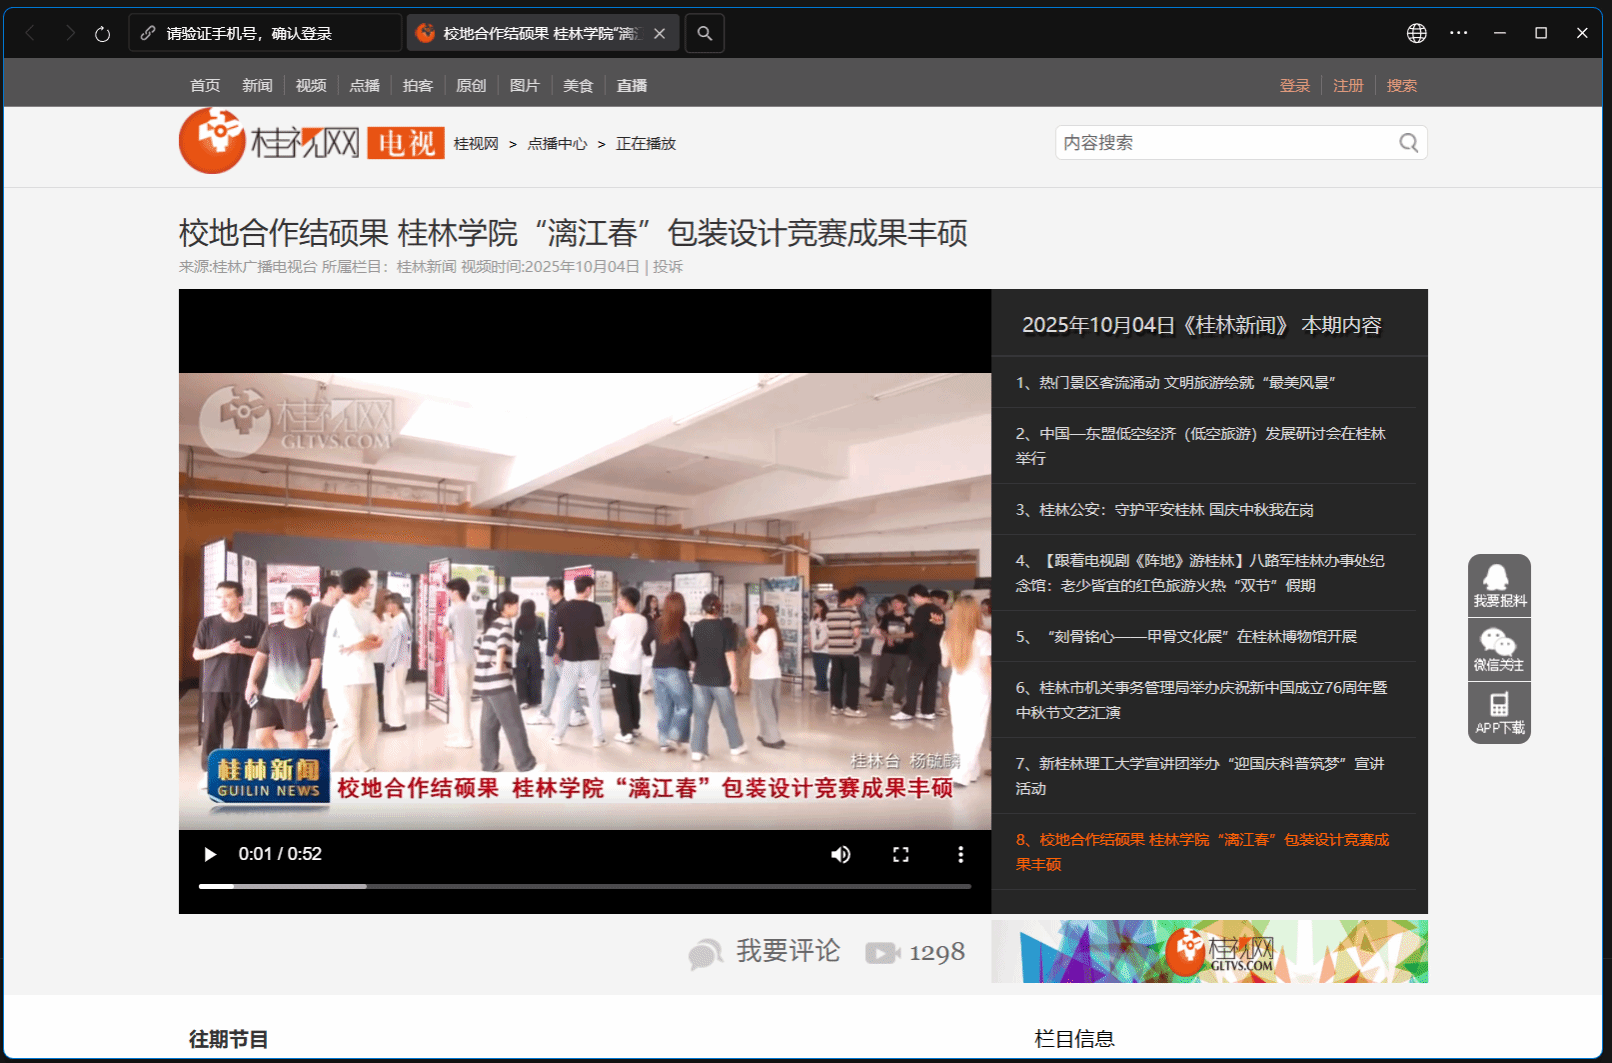Play the video
Viewport: 1612px width, 1063px height.
(210, 854)
